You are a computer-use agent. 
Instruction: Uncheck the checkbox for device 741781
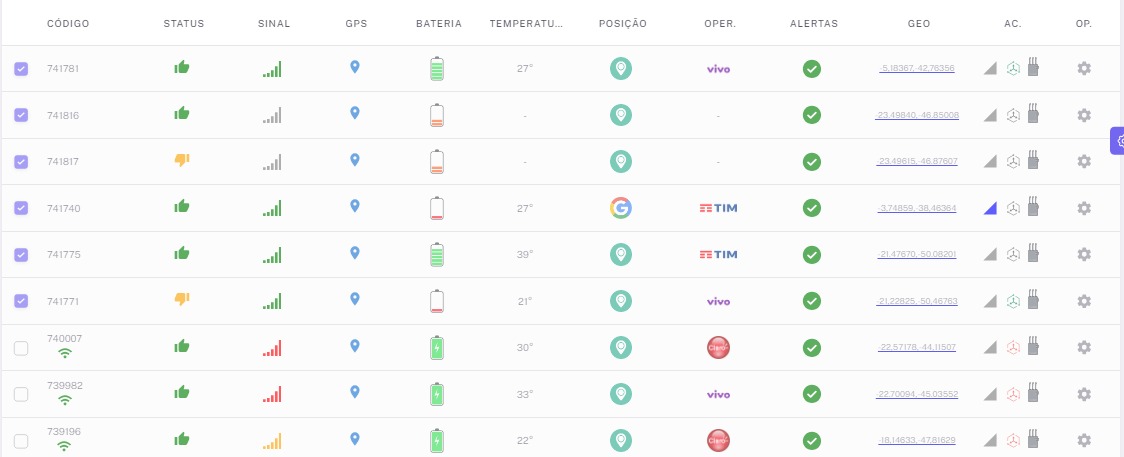click(21, 69)
